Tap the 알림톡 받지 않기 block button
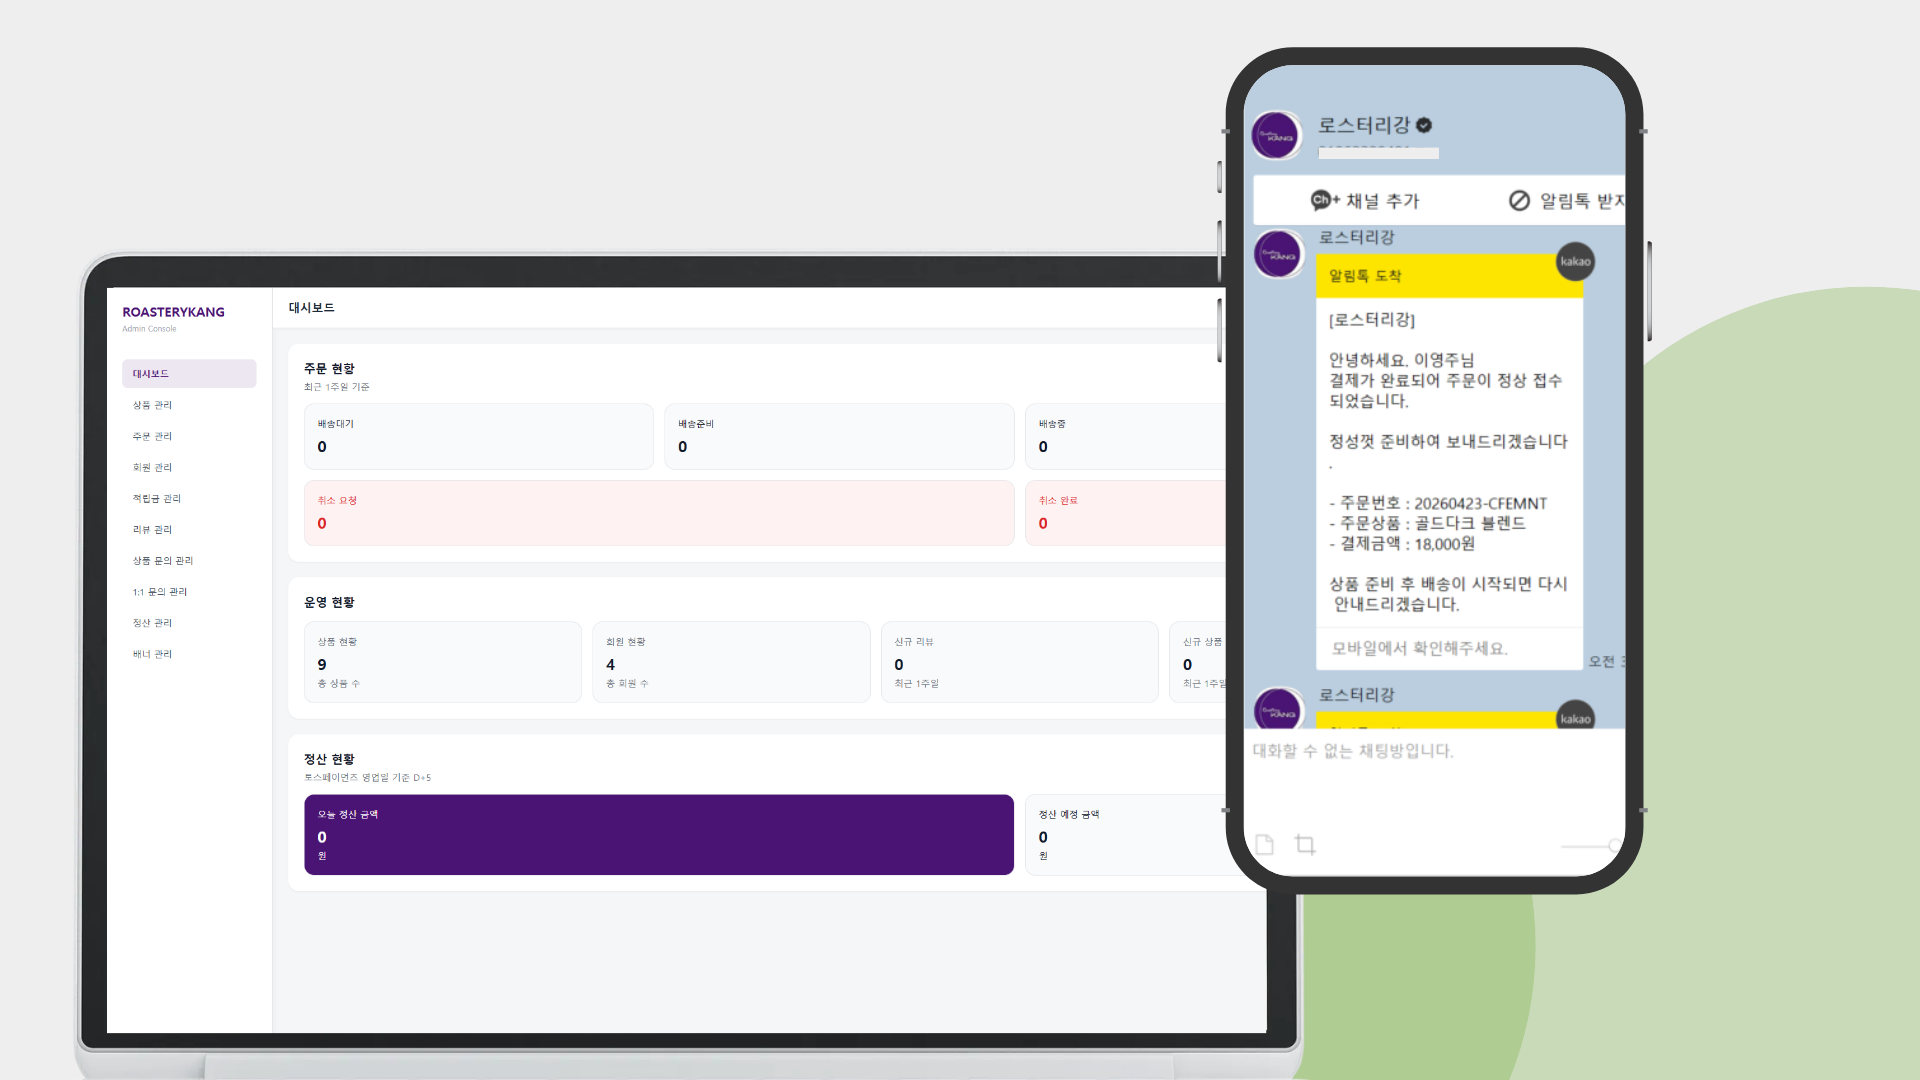This screenshot has width=1920, height=1080. click(1566, 201)
